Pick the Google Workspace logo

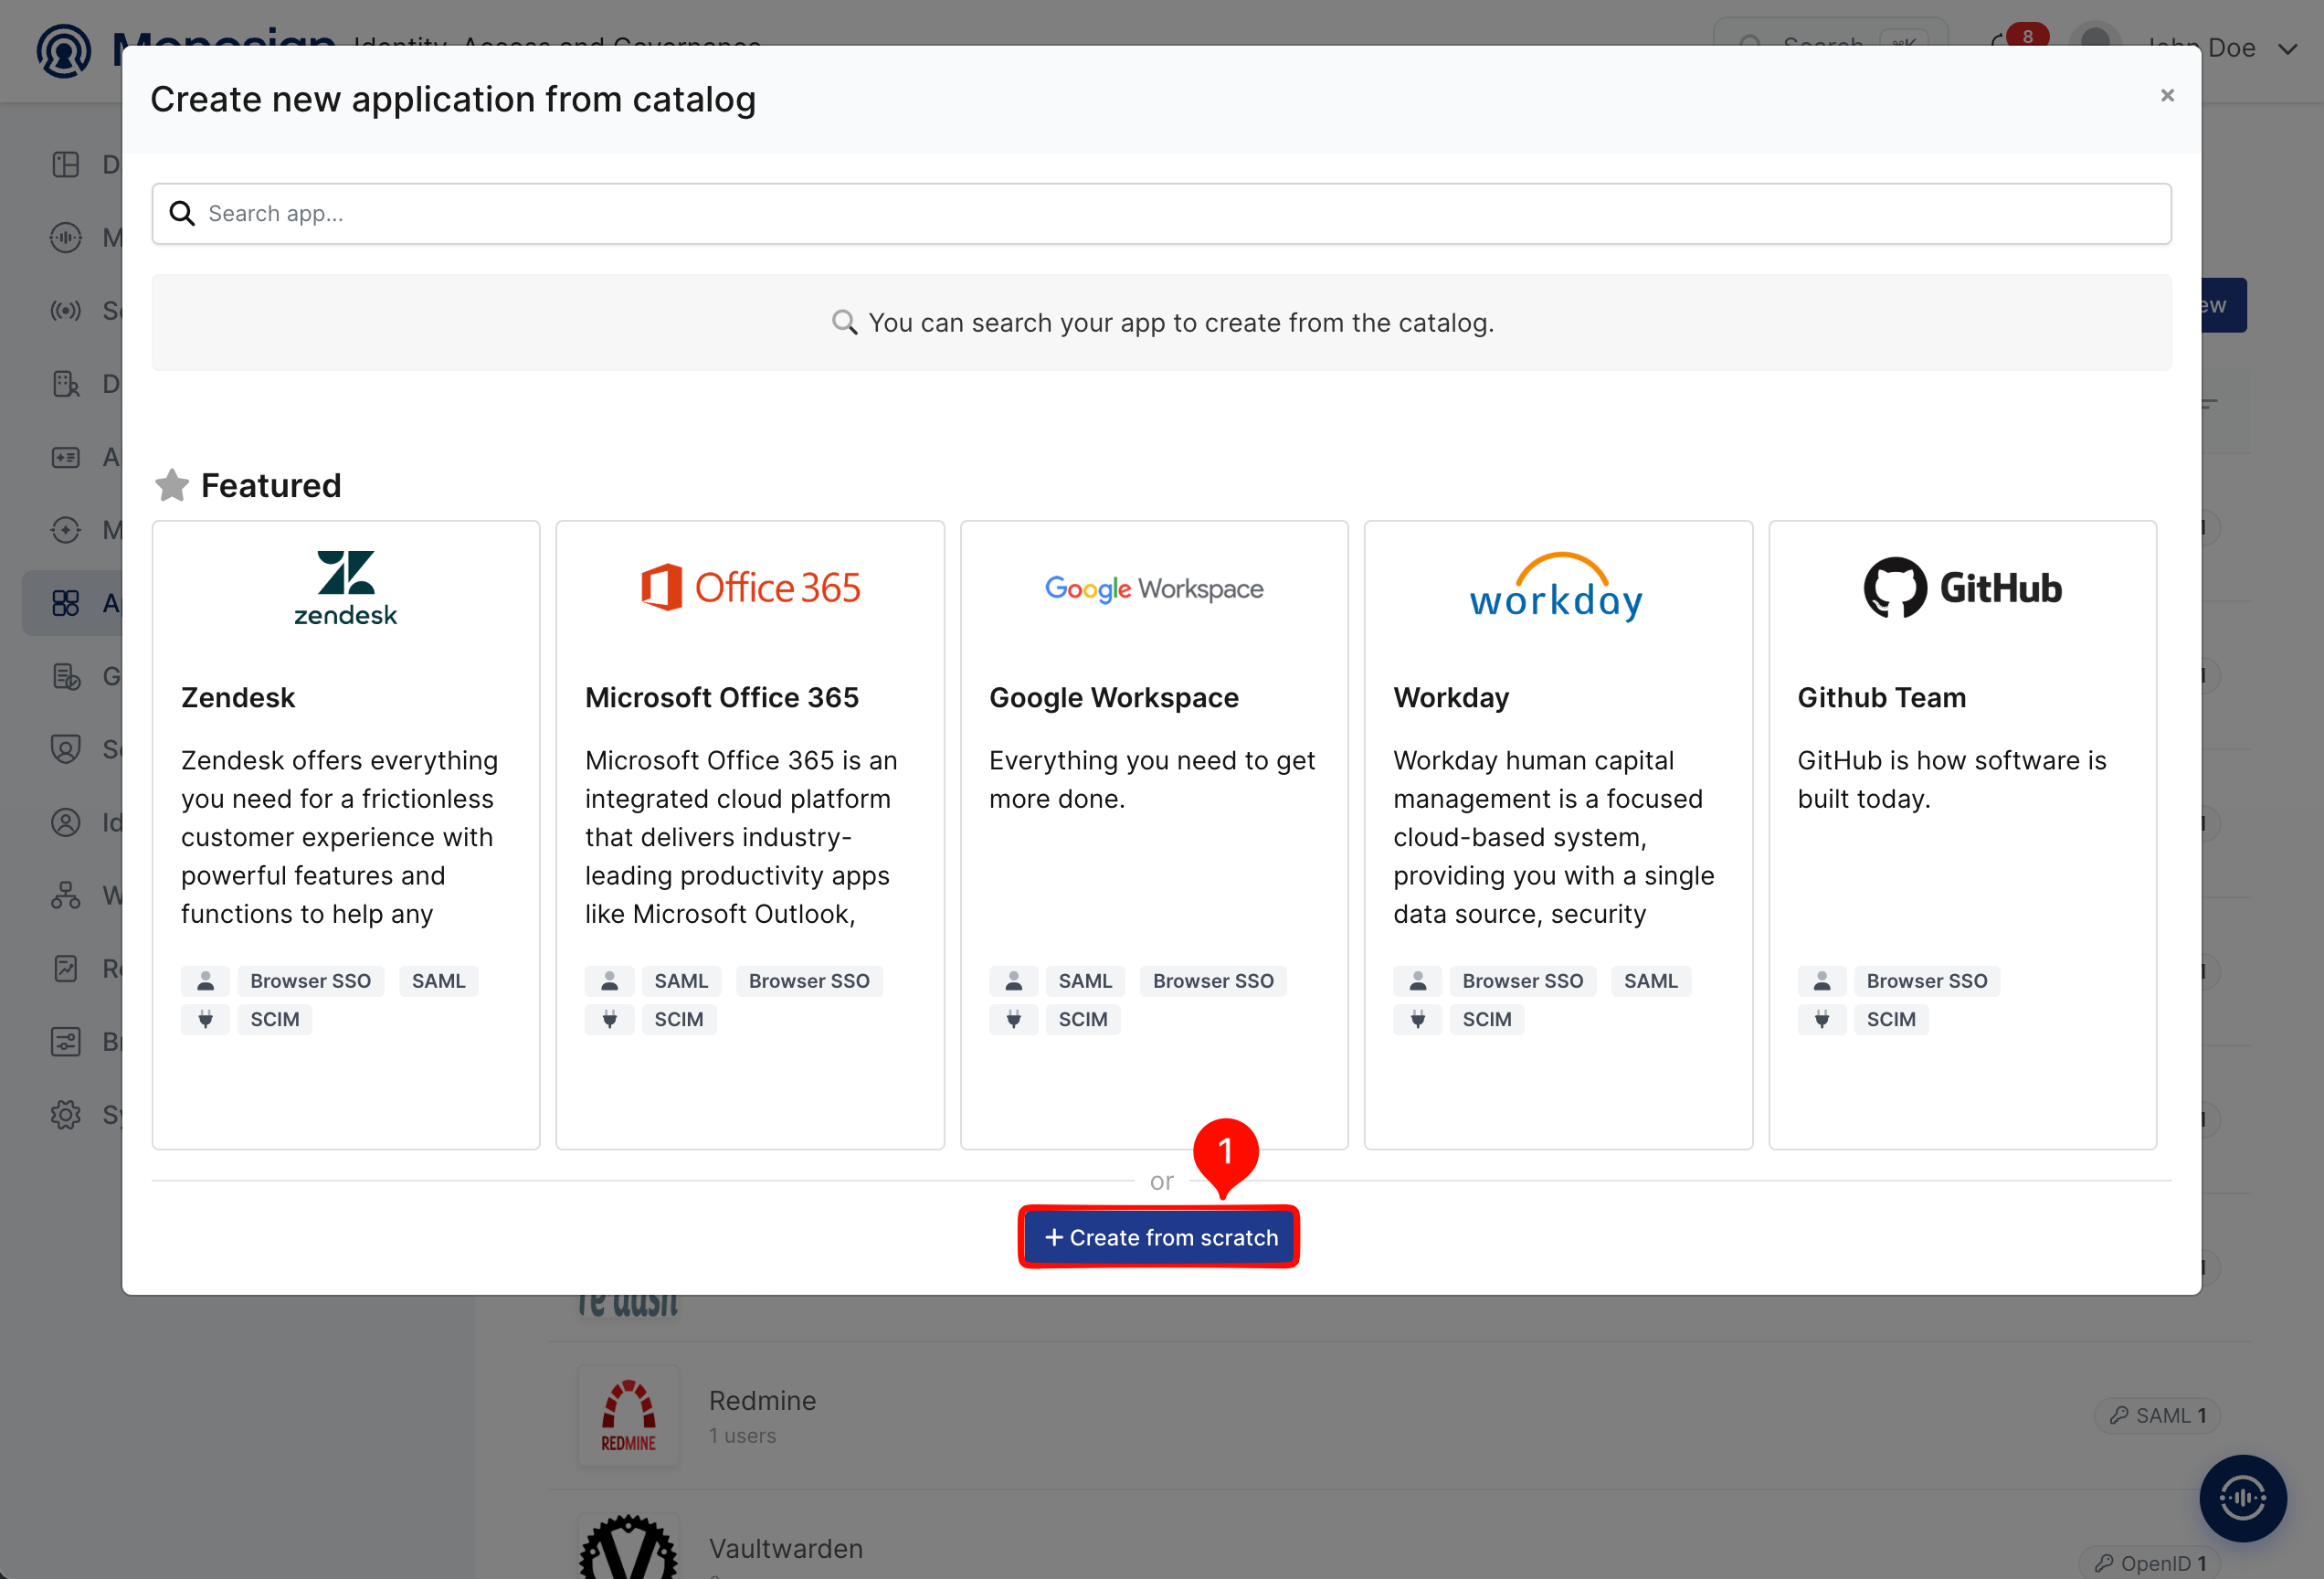coord(1154,589)
